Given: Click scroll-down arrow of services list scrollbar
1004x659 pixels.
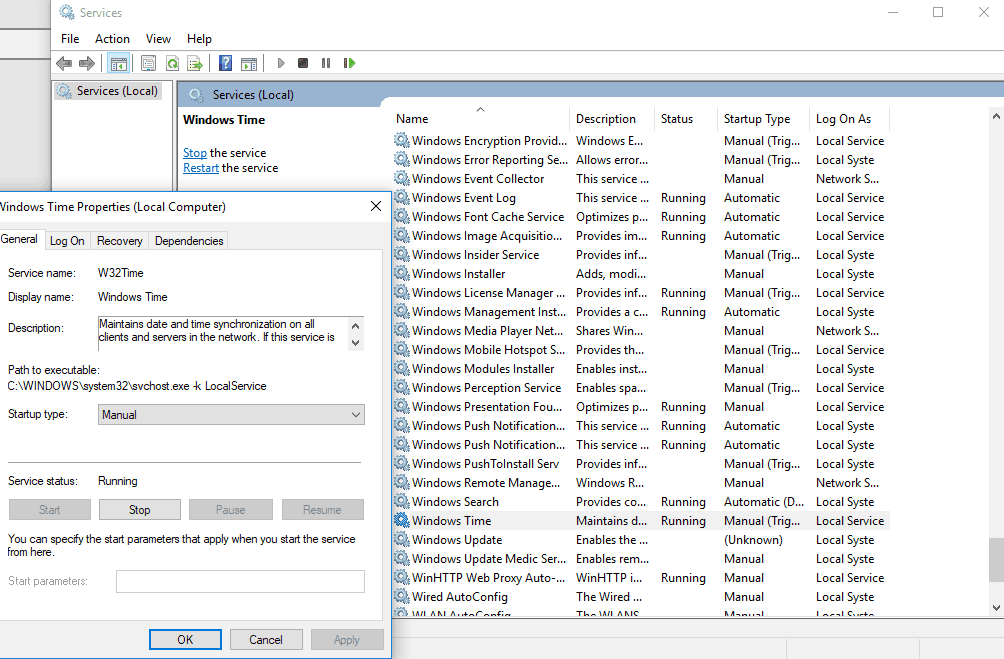Looking at the screenshot, I should 996,607.
